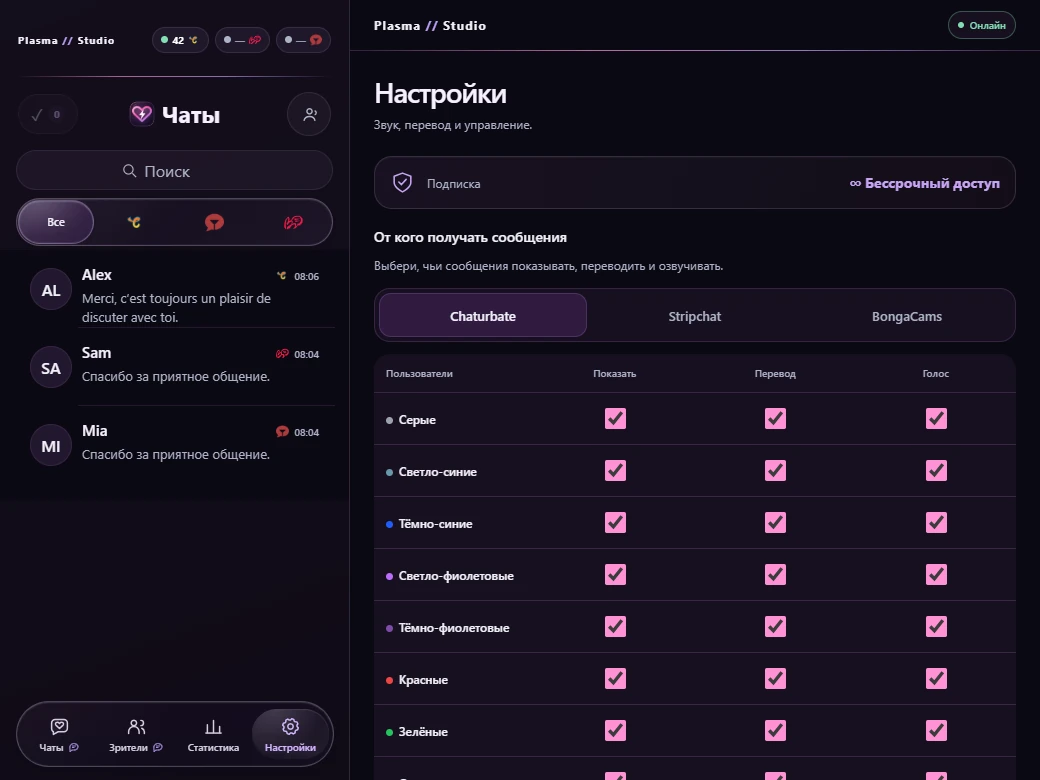This screenshot has width=1040, height=780.
Task: Filter chats by Chaturbate icon
Action: tap(134, 222)
